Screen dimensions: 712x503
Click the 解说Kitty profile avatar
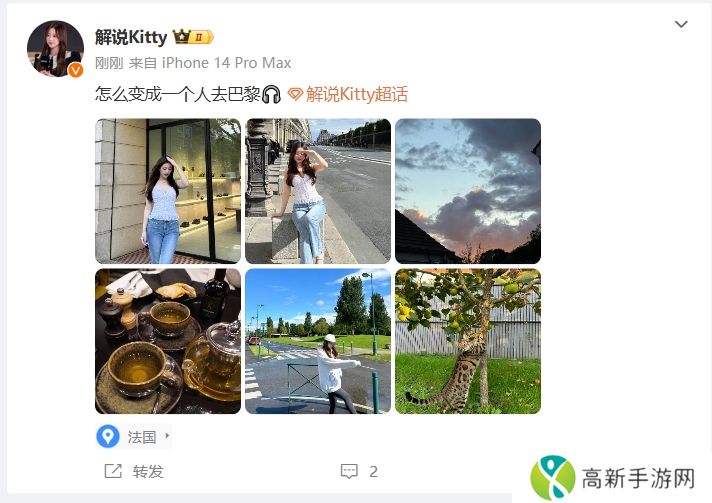[x=55, y=49]
